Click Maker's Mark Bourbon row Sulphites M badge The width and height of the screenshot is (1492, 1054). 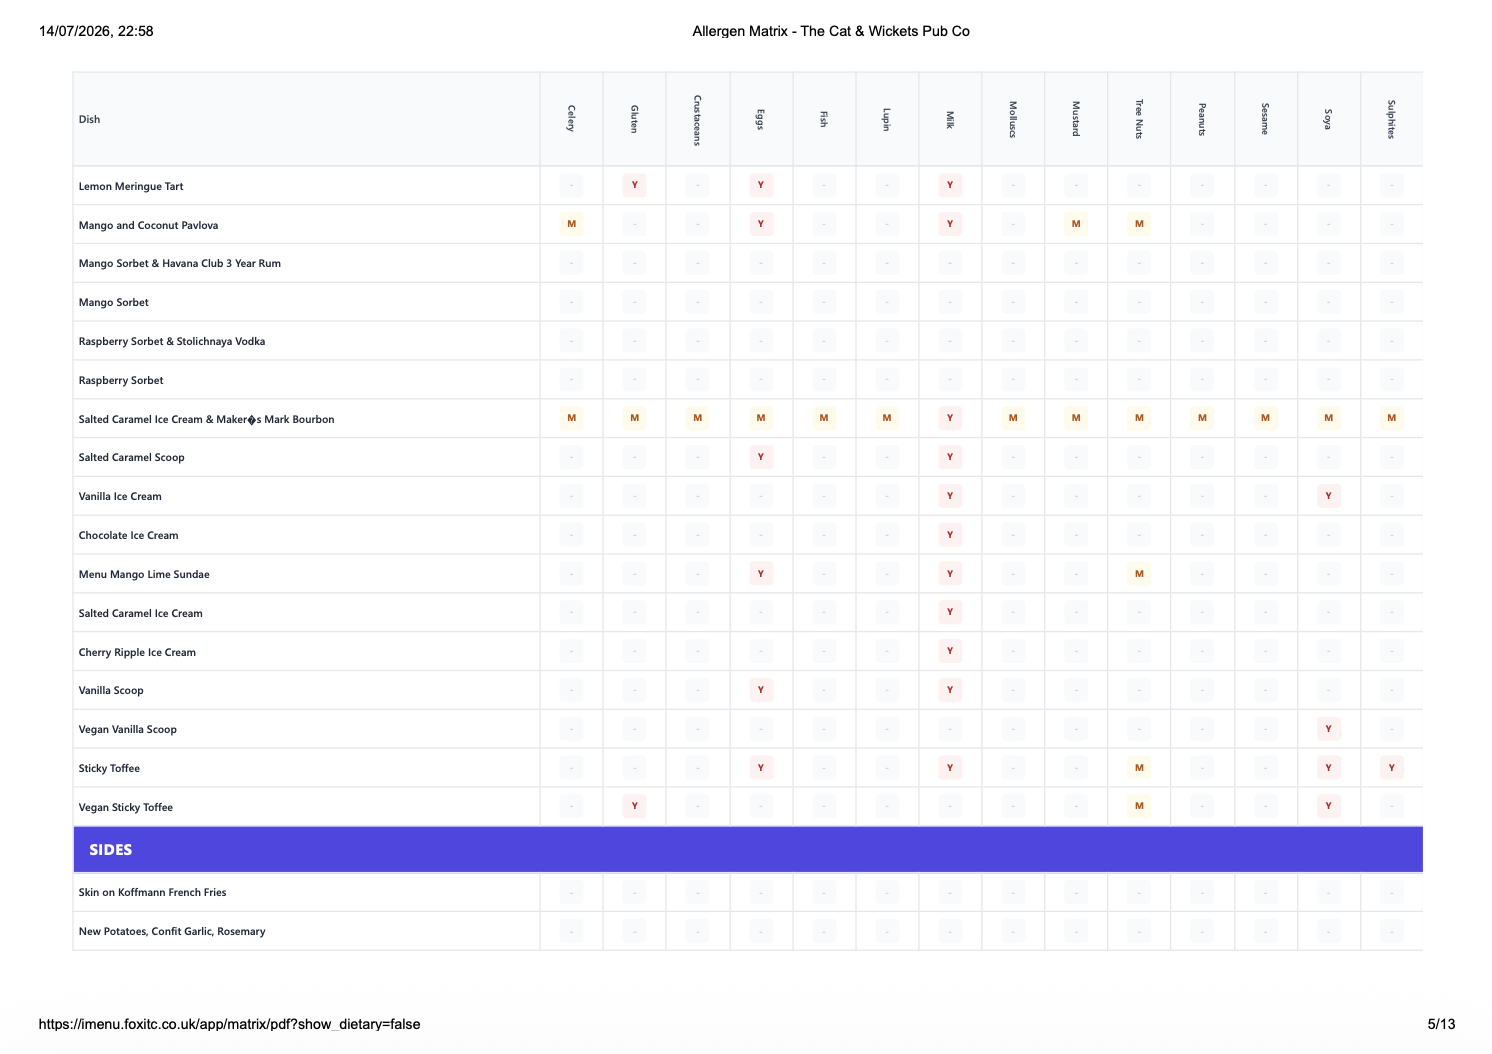[x=1392, y=418]
